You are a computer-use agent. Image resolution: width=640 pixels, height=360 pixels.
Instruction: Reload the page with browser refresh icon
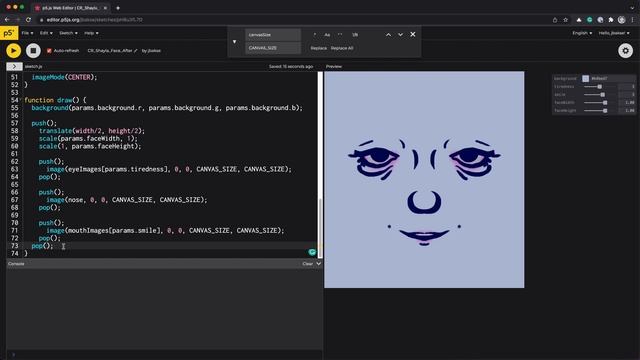pyautogui.click(x=28, y=20)
